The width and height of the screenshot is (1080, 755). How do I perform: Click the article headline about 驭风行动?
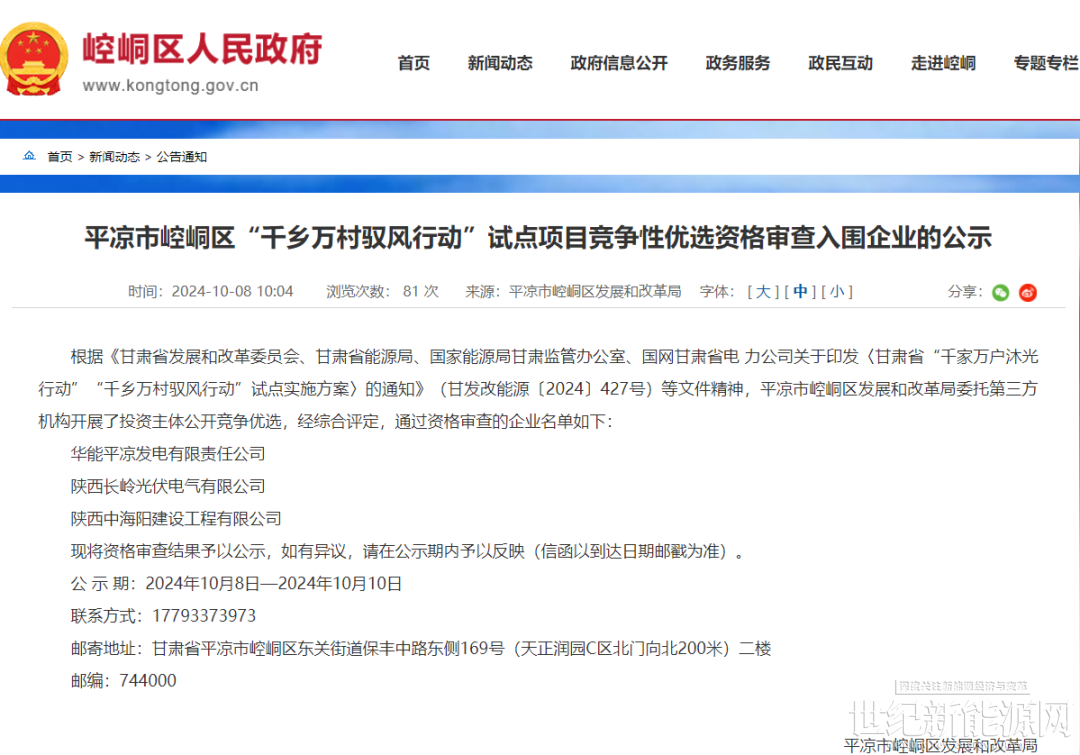coord(538,238)
